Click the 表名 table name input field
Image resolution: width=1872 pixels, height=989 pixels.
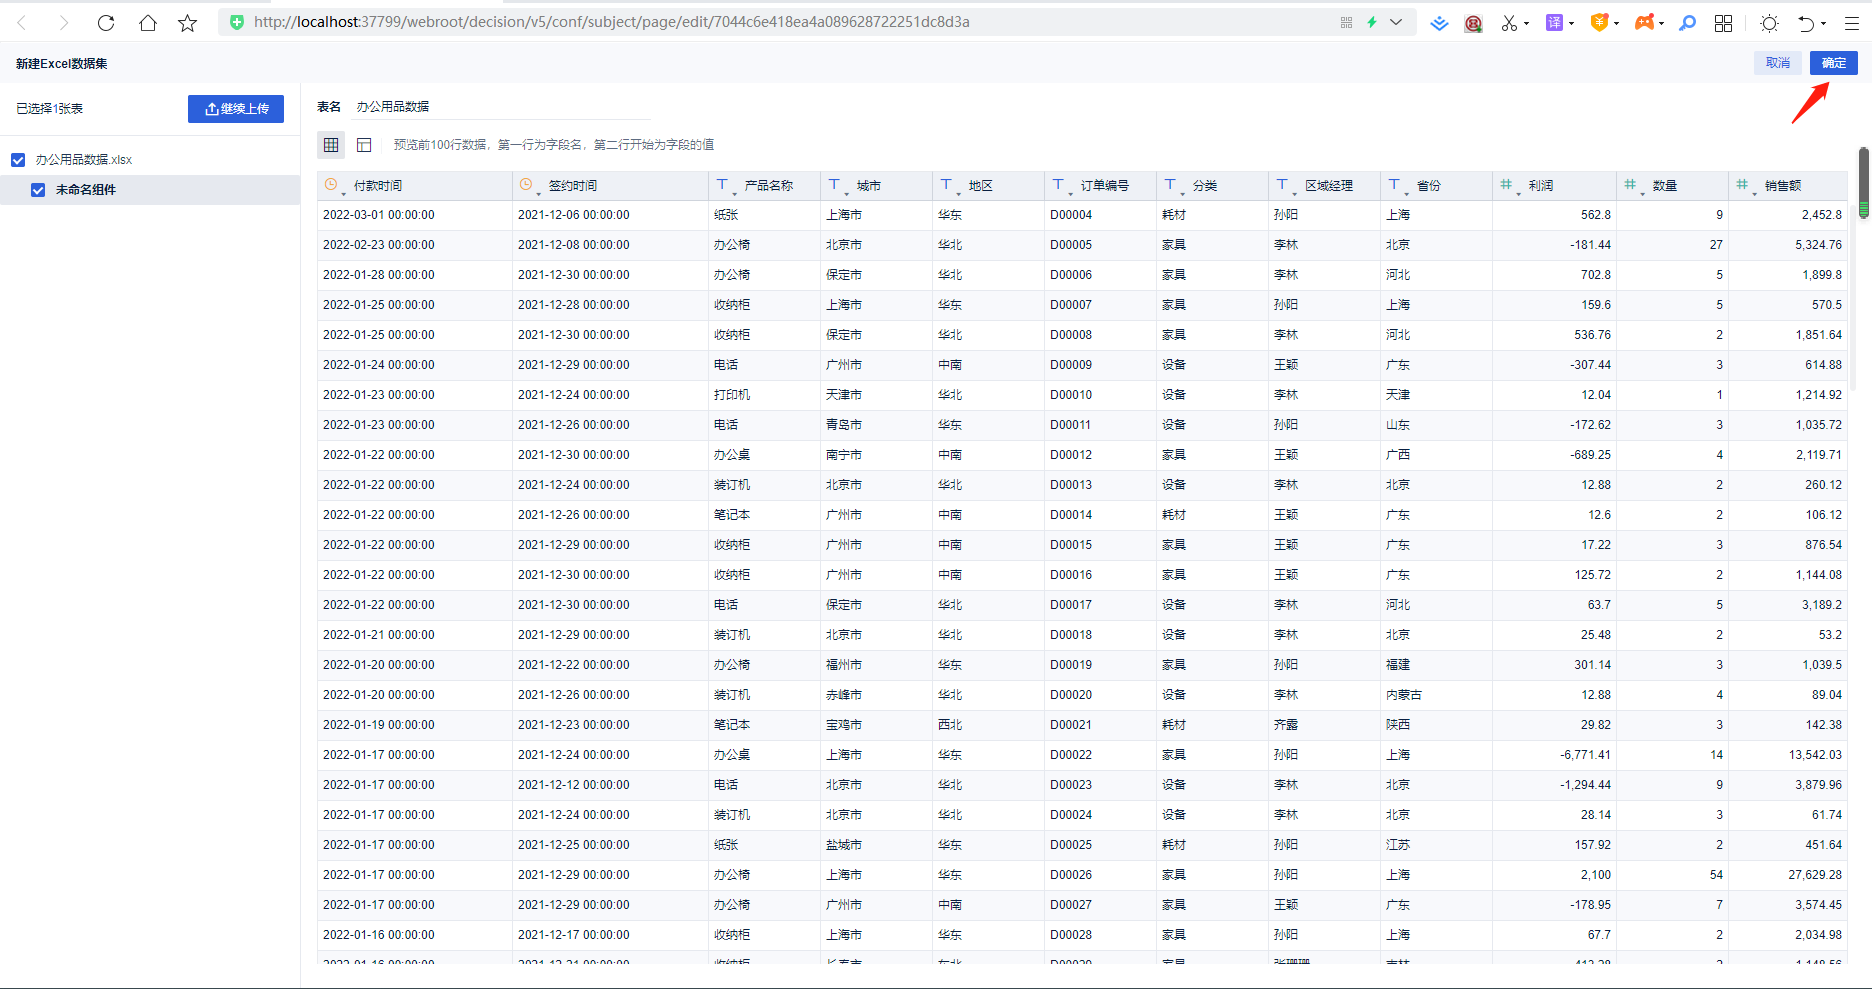(500, 107)
